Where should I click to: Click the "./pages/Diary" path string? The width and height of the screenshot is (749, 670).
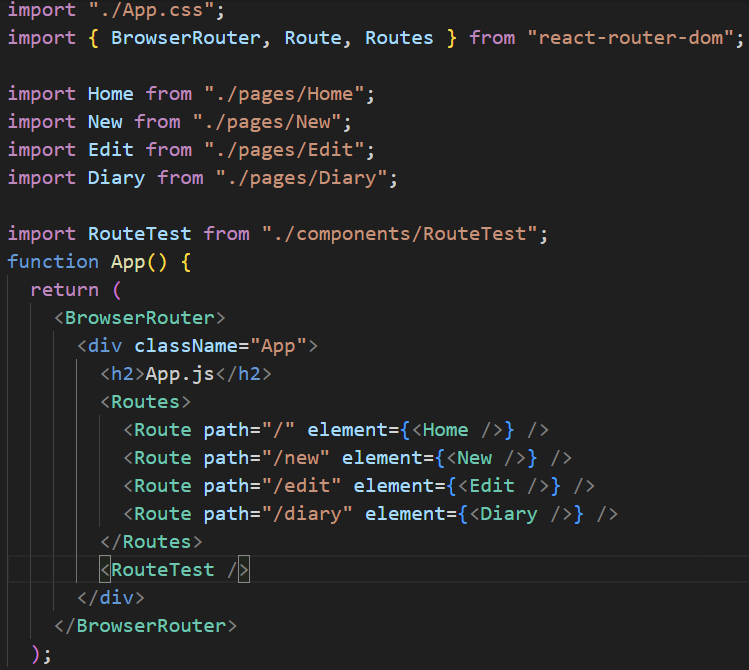pyautogui.click(x=301, y=178)
